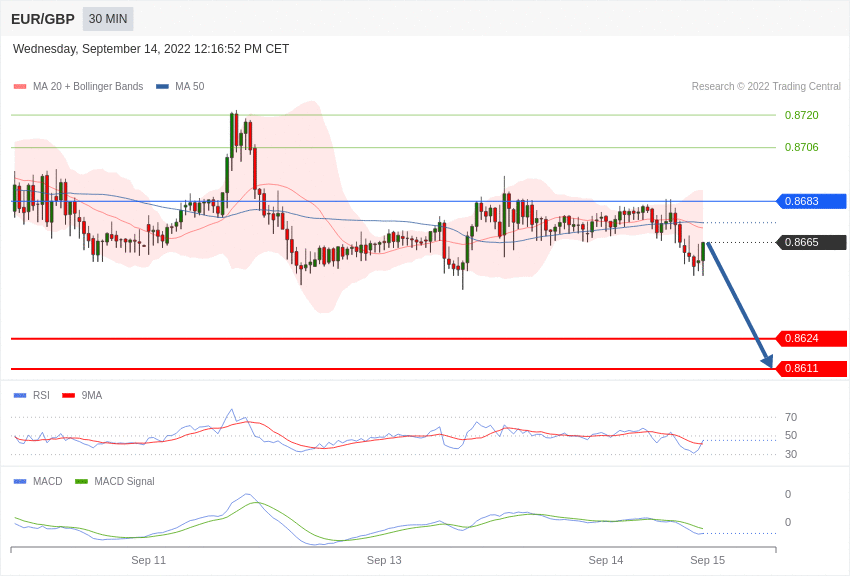Click the MACD blue legend swatch
Screen dimensions: 850x576
coord(20,481)
